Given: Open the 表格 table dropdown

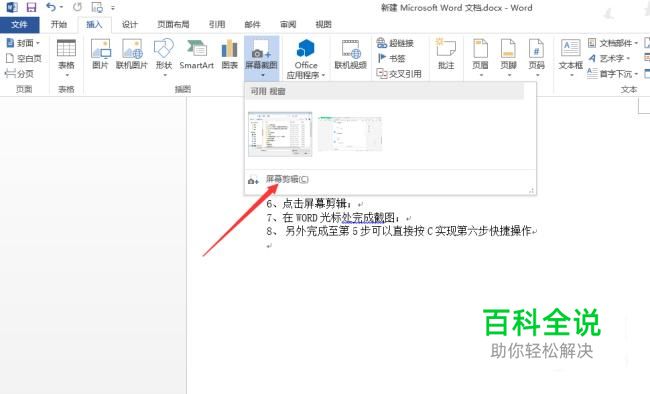Looking at the screenshot, I should click(66, 58).
